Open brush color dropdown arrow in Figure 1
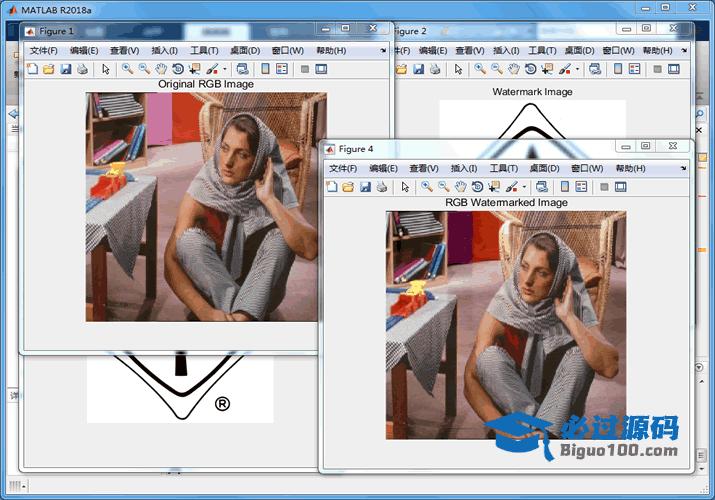Viewport: 715px width, 500px height. pos(225,69)
